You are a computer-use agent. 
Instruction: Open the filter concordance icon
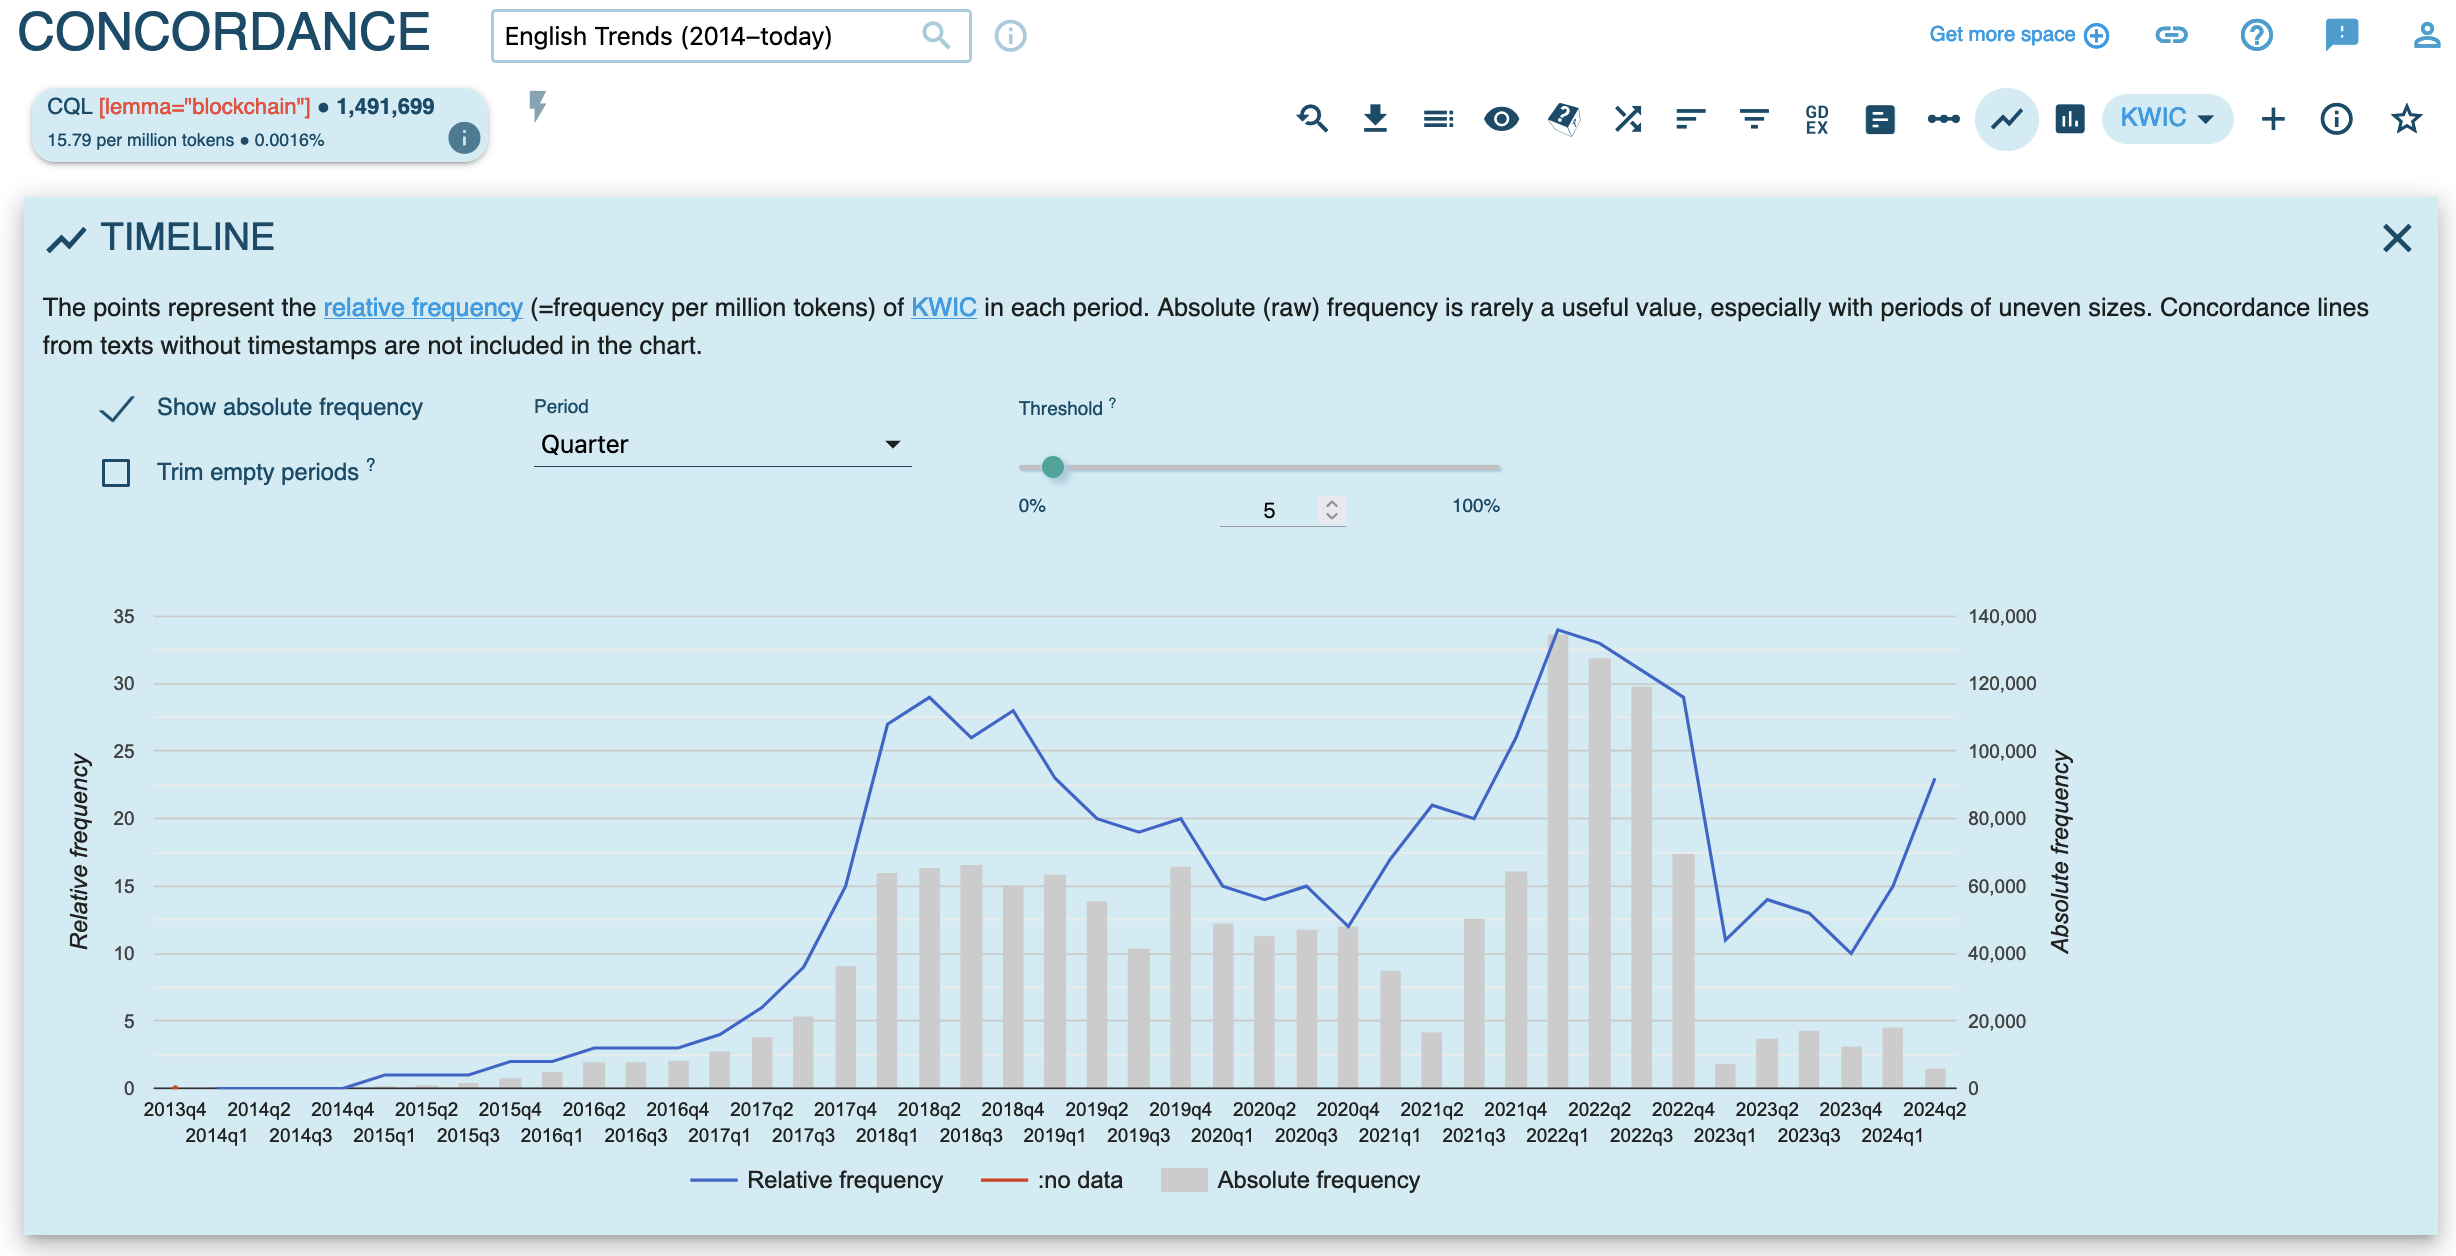click(1753, 119)
